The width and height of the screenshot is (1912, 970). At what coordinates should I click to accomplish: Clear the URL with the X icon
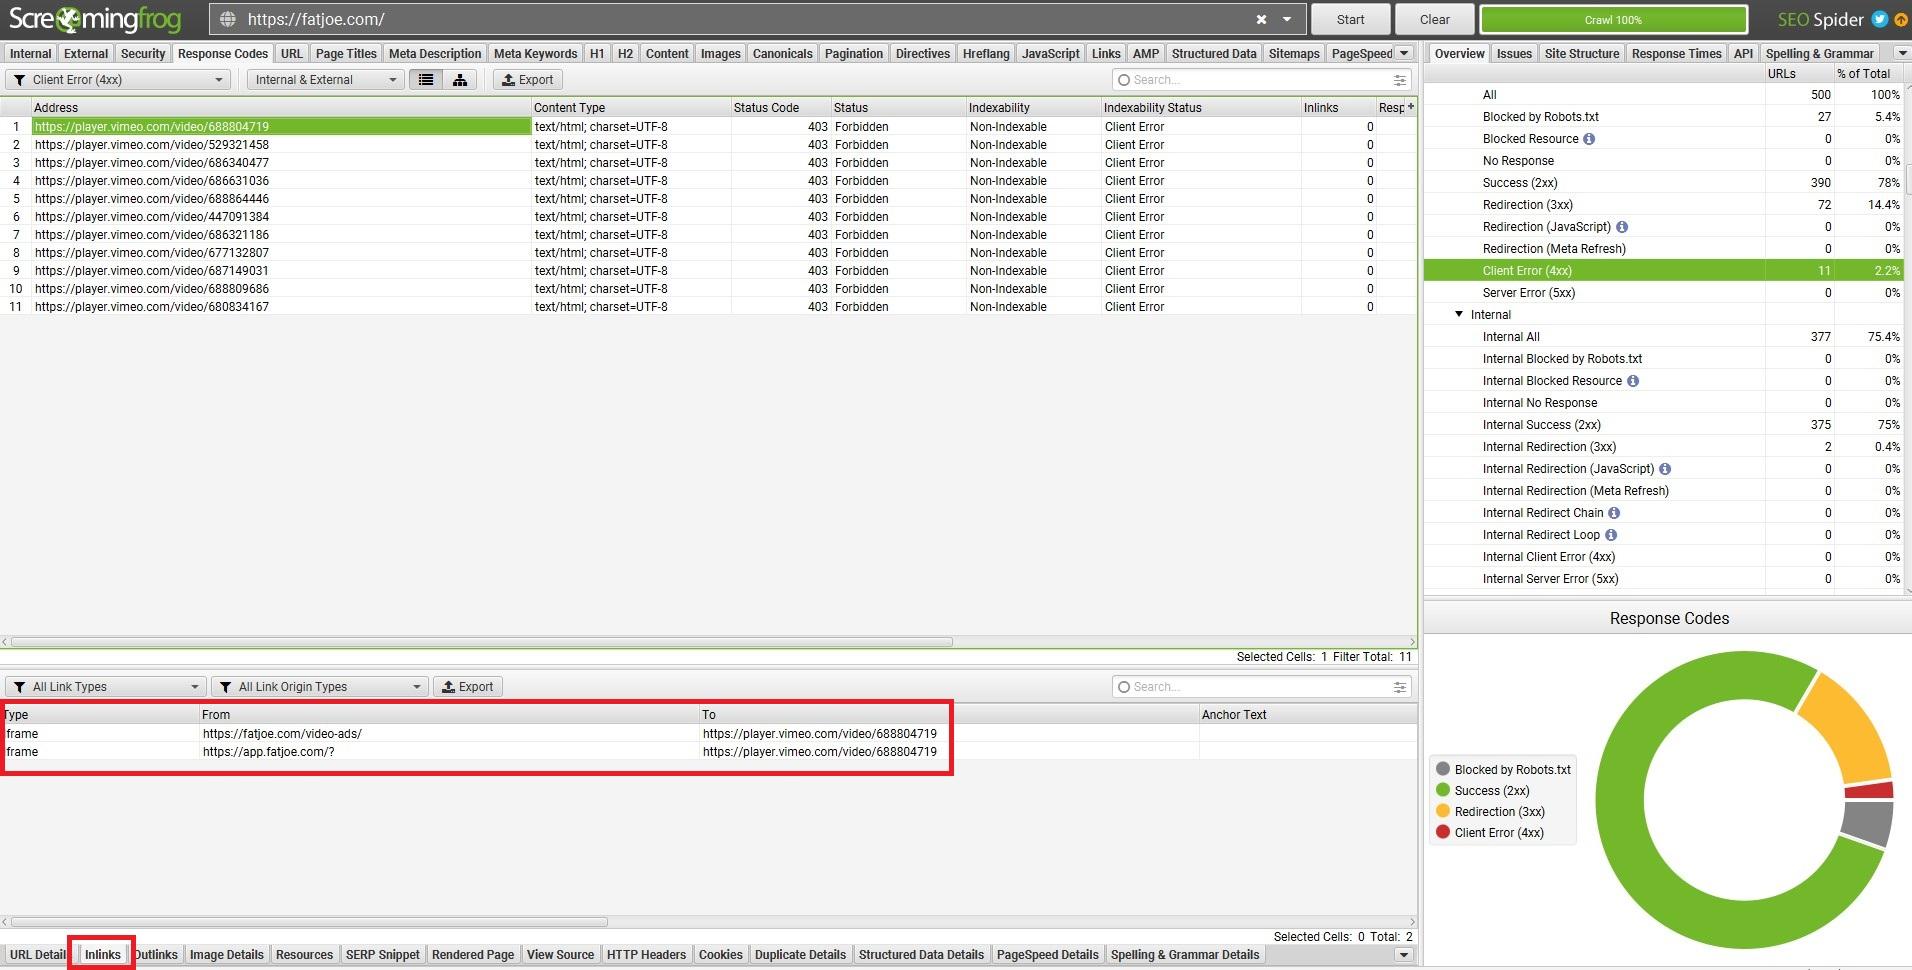click(x=1261, y=19)
